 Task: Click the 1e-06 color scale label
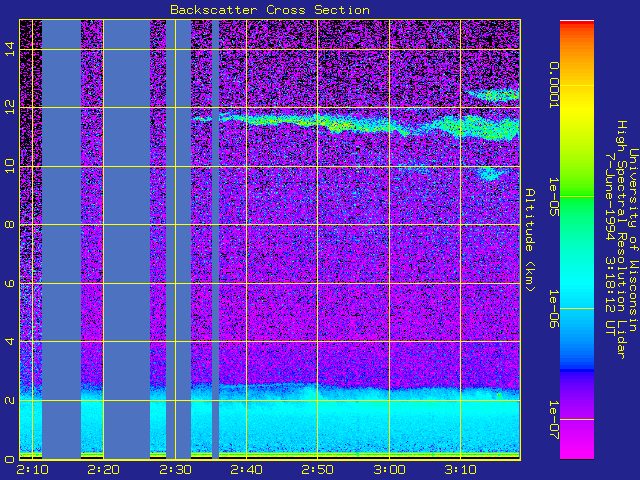pyautogui.click(x=553, y=309)
